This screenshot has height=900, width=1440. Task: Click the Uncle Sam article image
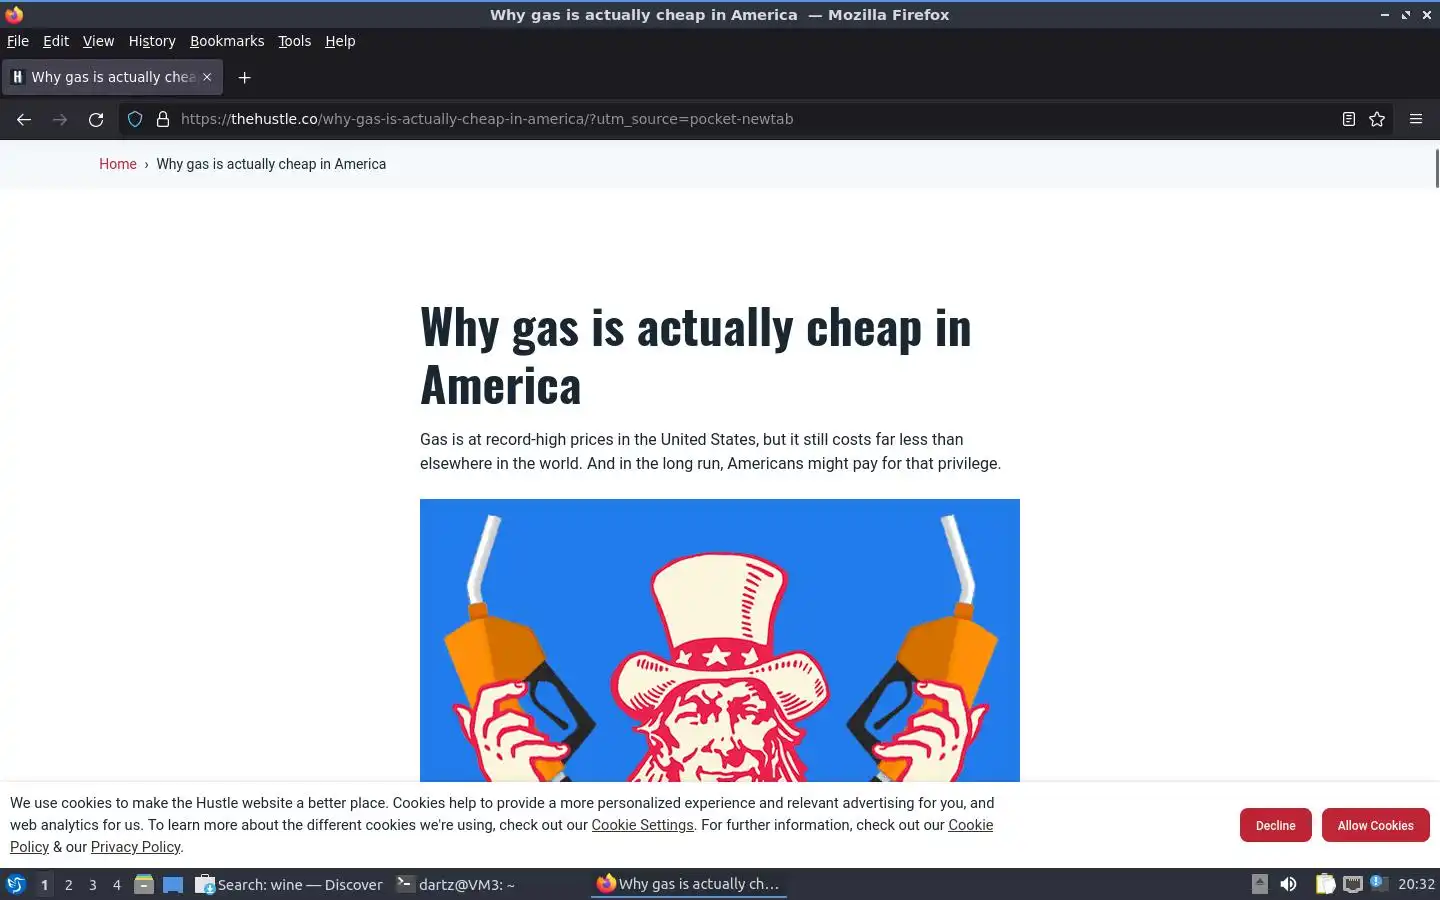click(720, 640)
